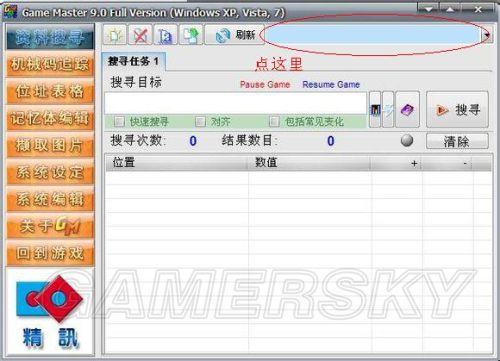Enable the 快速搜寻 checkbox
Screen dimensions: 500x361
(119, 121)
